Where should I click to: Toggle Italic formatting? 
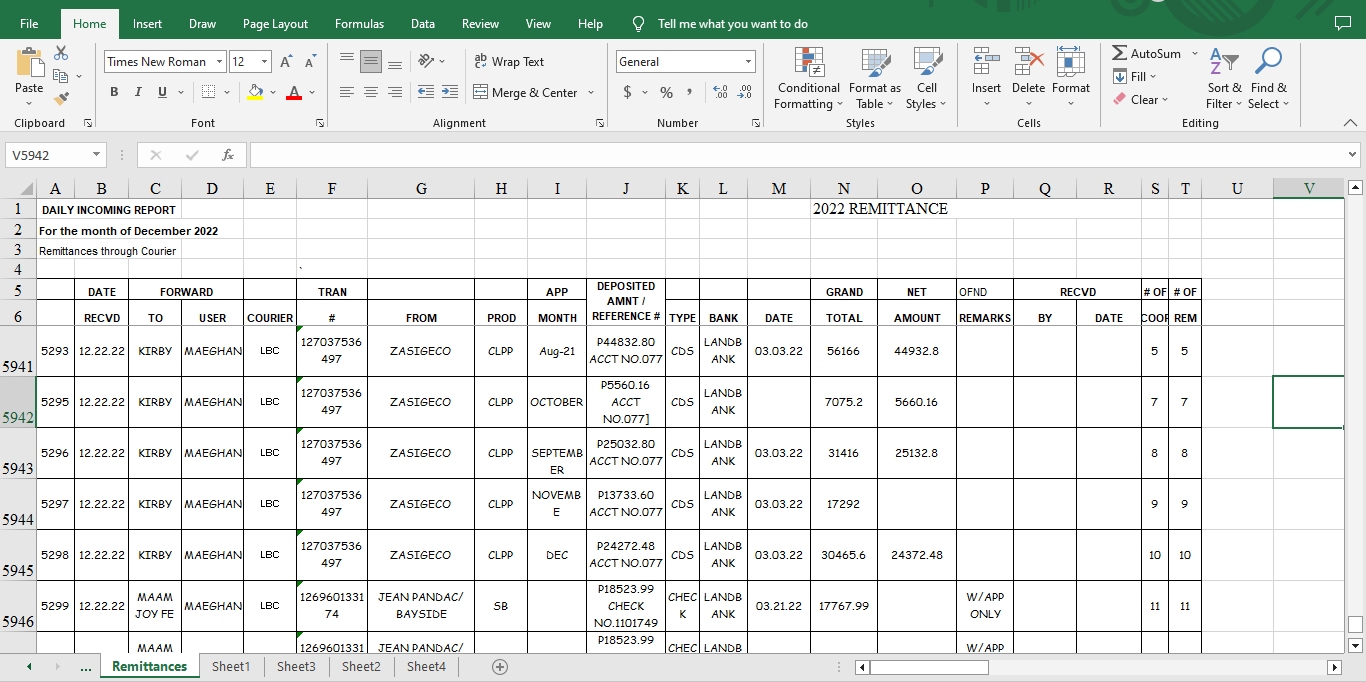pos(138,92)
